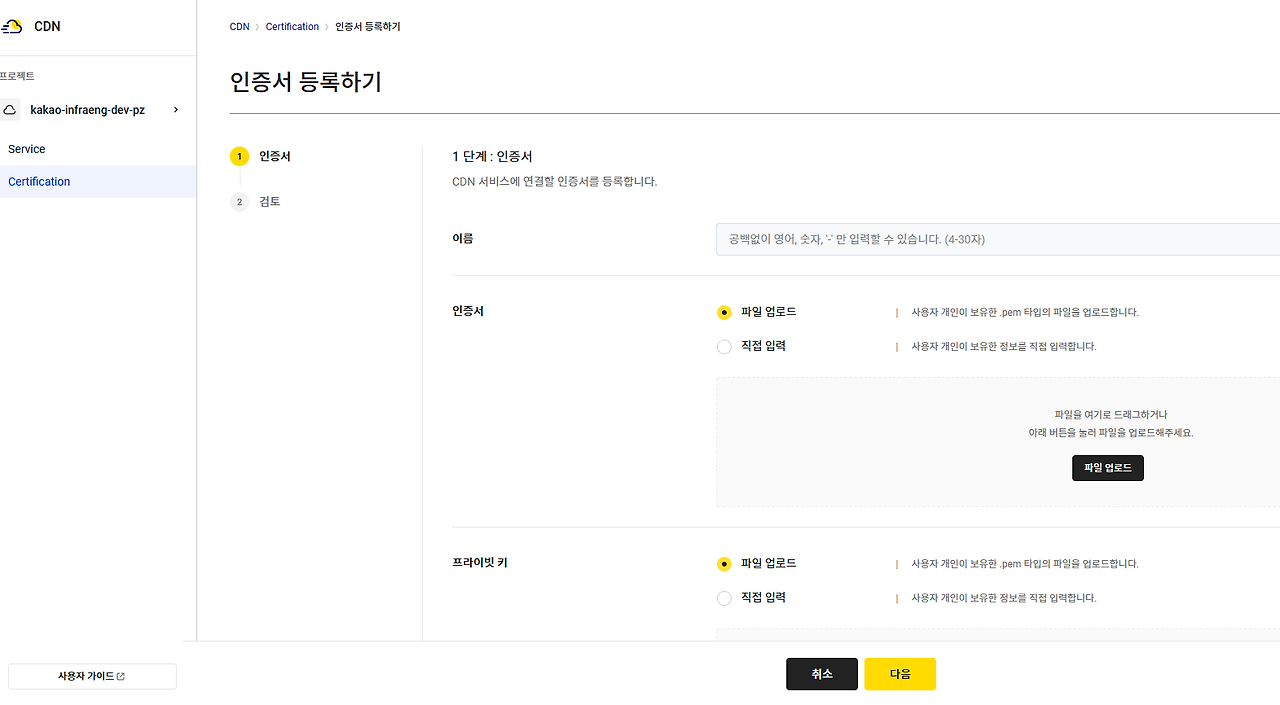Click the breadcrumb separator chevron after CDN
Screen dimensions: 1280x705
tap(257, 26)
